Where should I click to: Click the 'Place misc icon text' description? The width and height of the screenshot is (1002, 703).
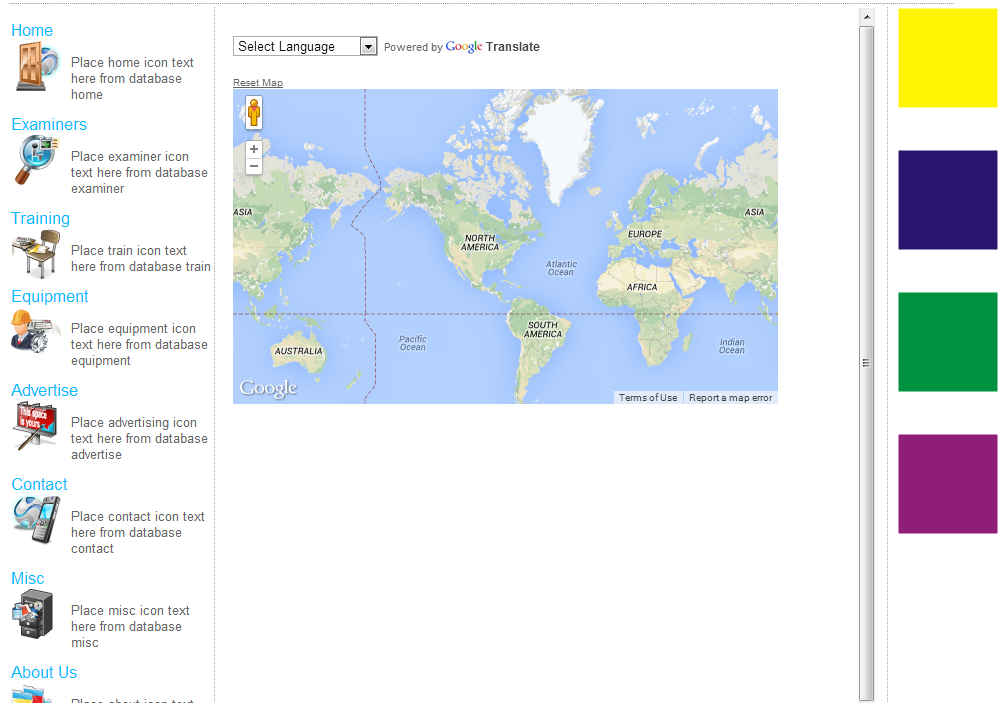point(130,626)
